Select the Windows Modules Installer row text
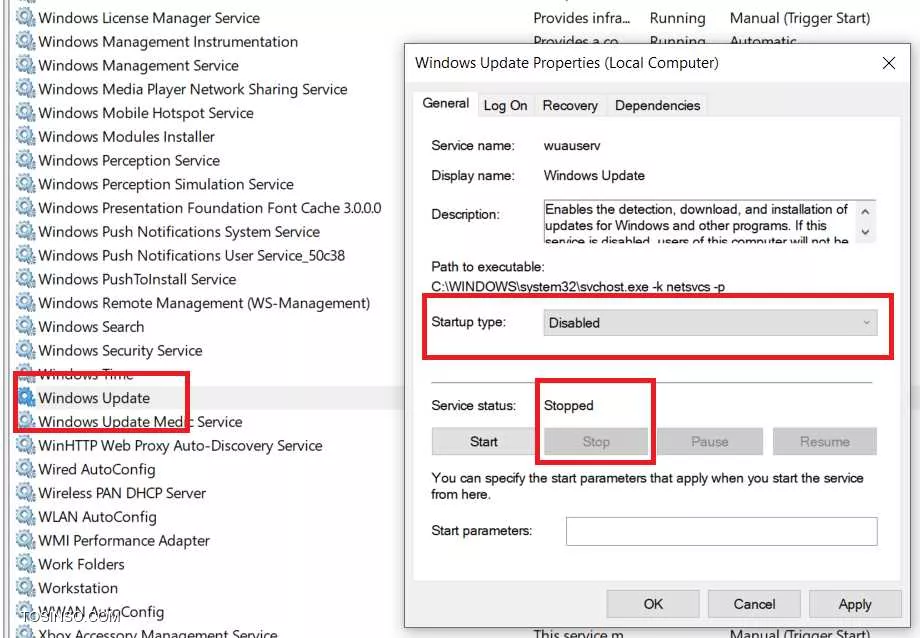920x638 pixels. click(127, 137)
